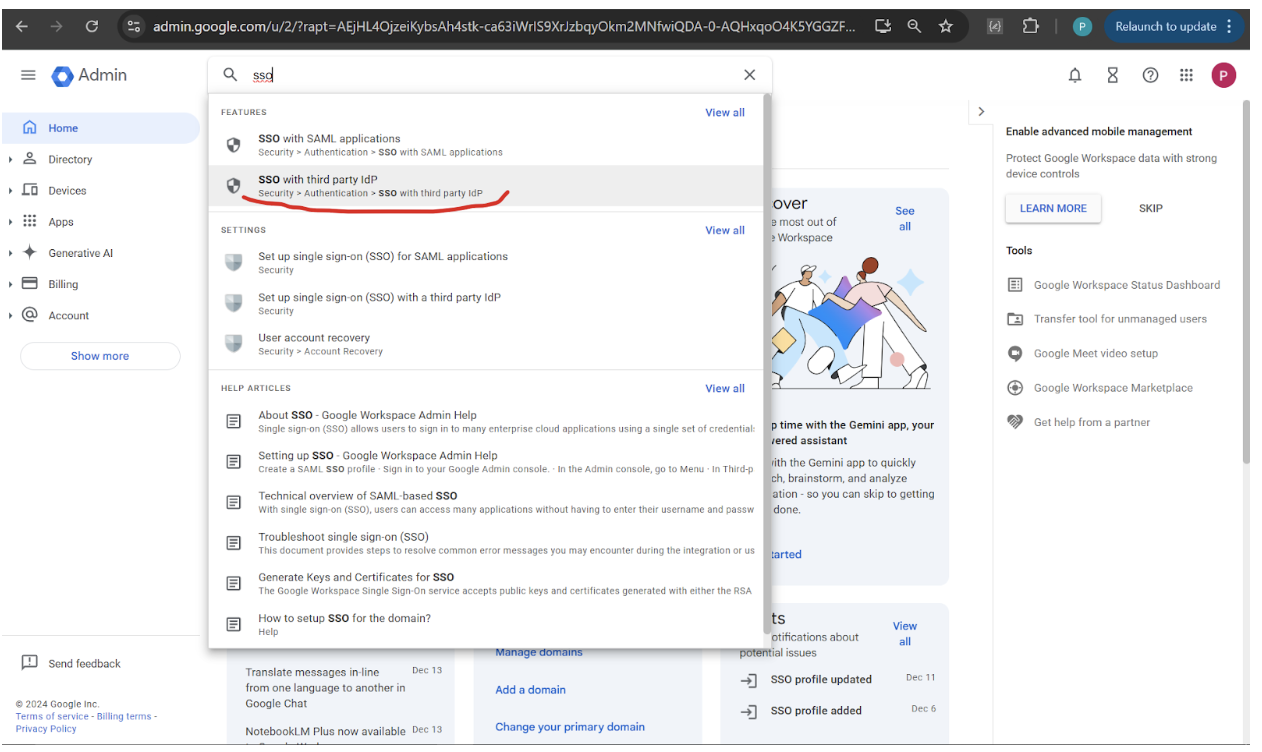
Task: Click the Google Admin logo
Action: 90,75
